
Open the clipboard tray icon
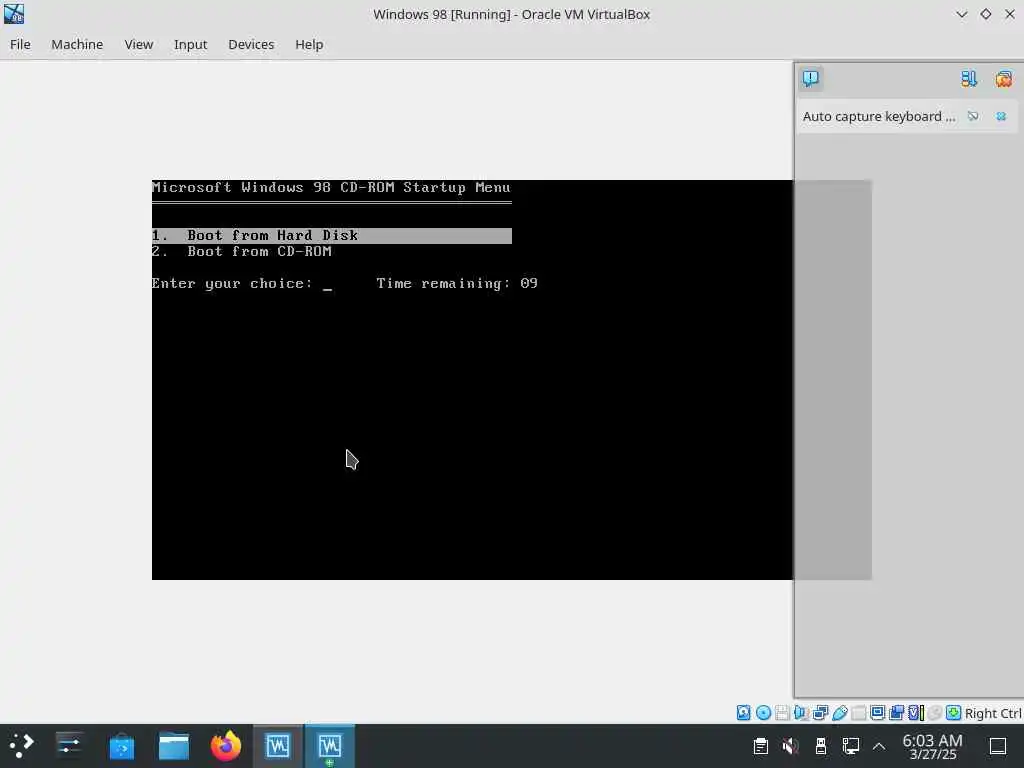pyautogui.click(x=760, y=746)
